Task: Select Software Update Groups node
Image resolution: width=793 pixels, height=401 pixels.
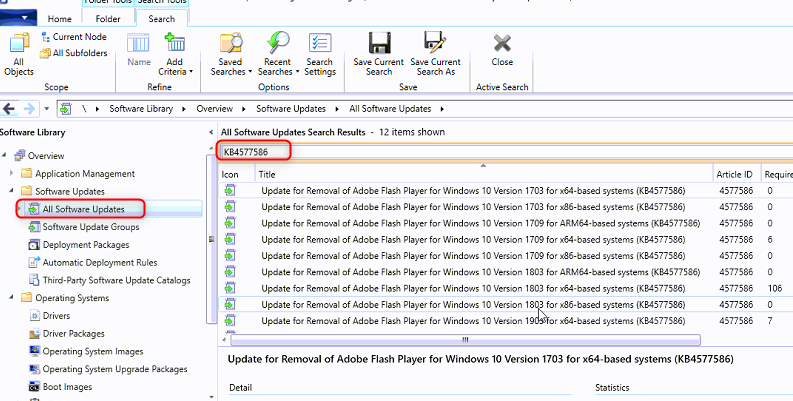Action: tap(91, 227)
